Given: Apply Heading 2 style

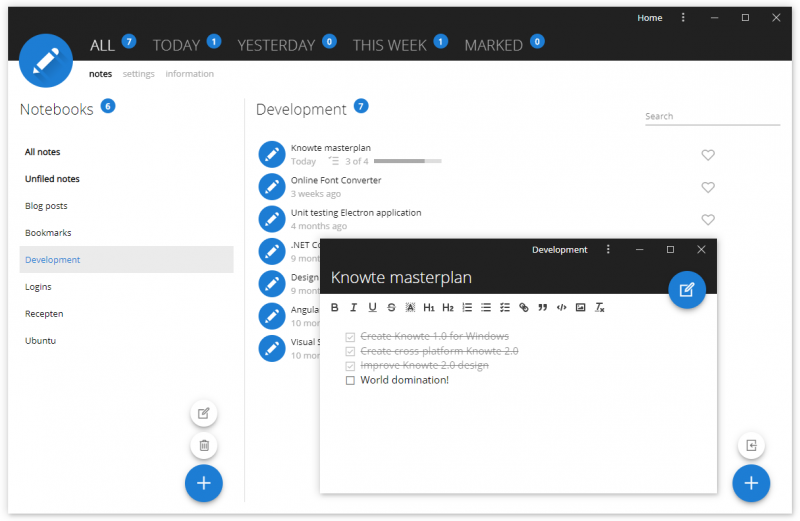Looking at the screenshot, I should click(448, 307).
